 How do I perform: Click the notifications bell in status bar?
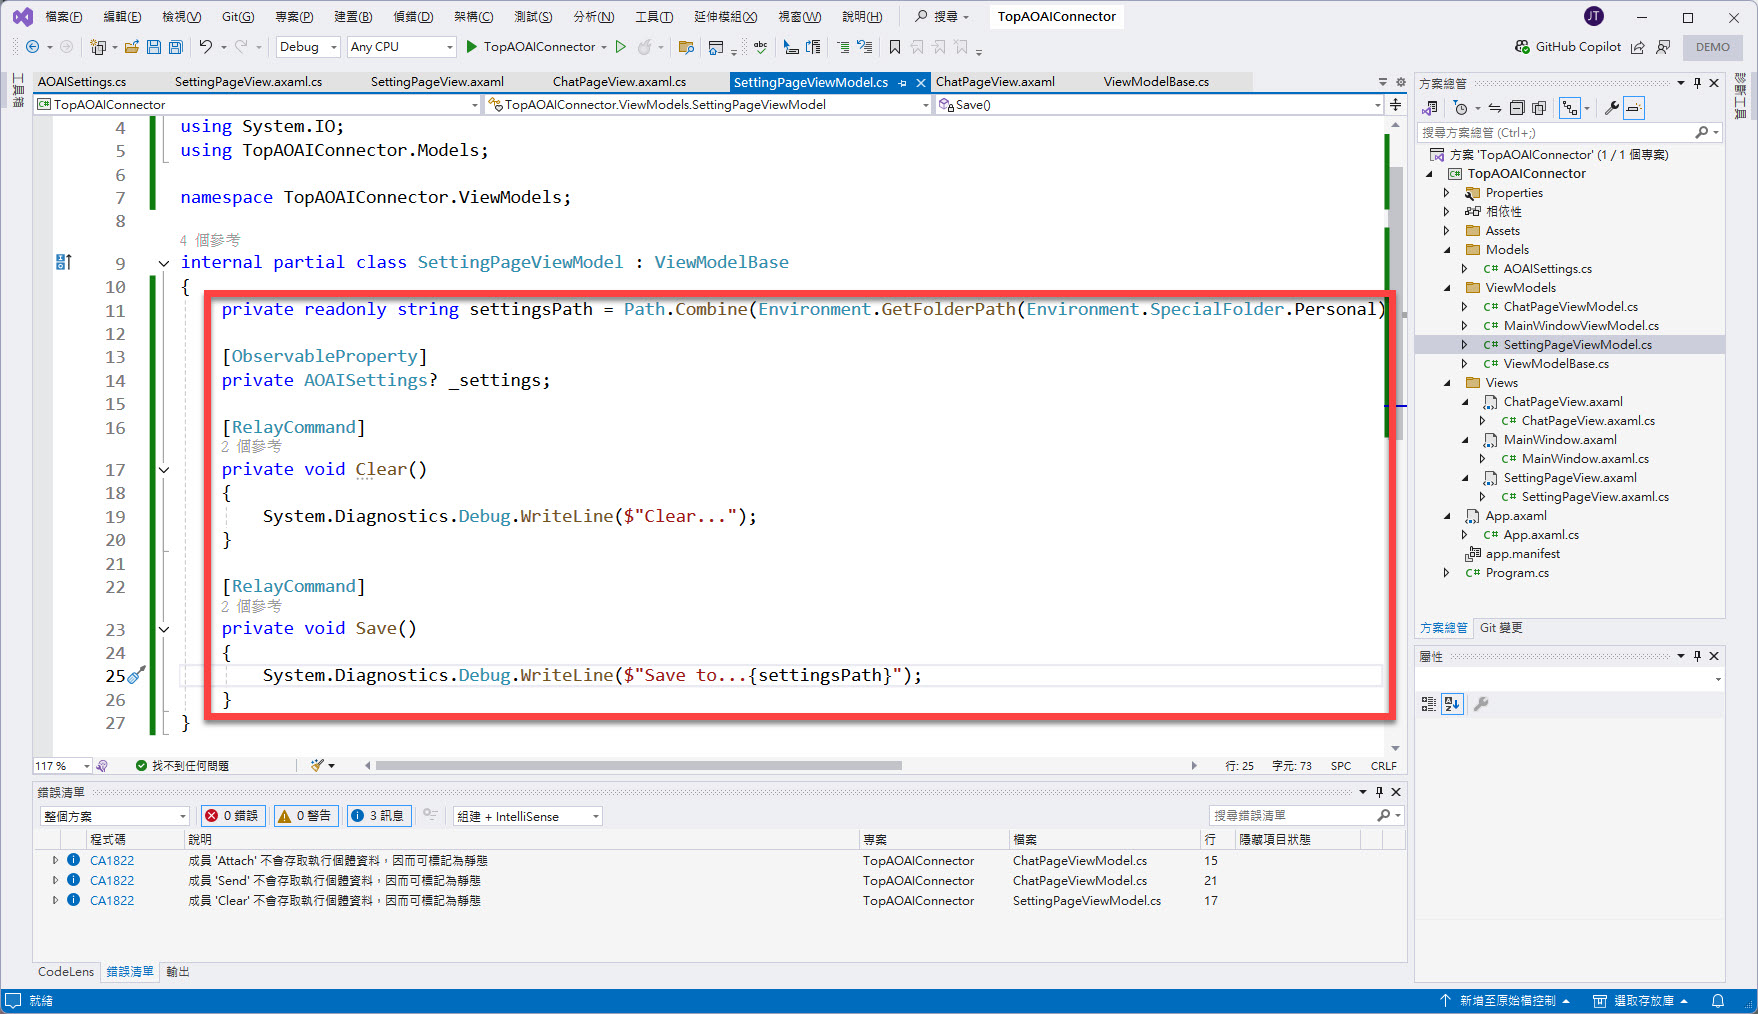point(1718,1001)
